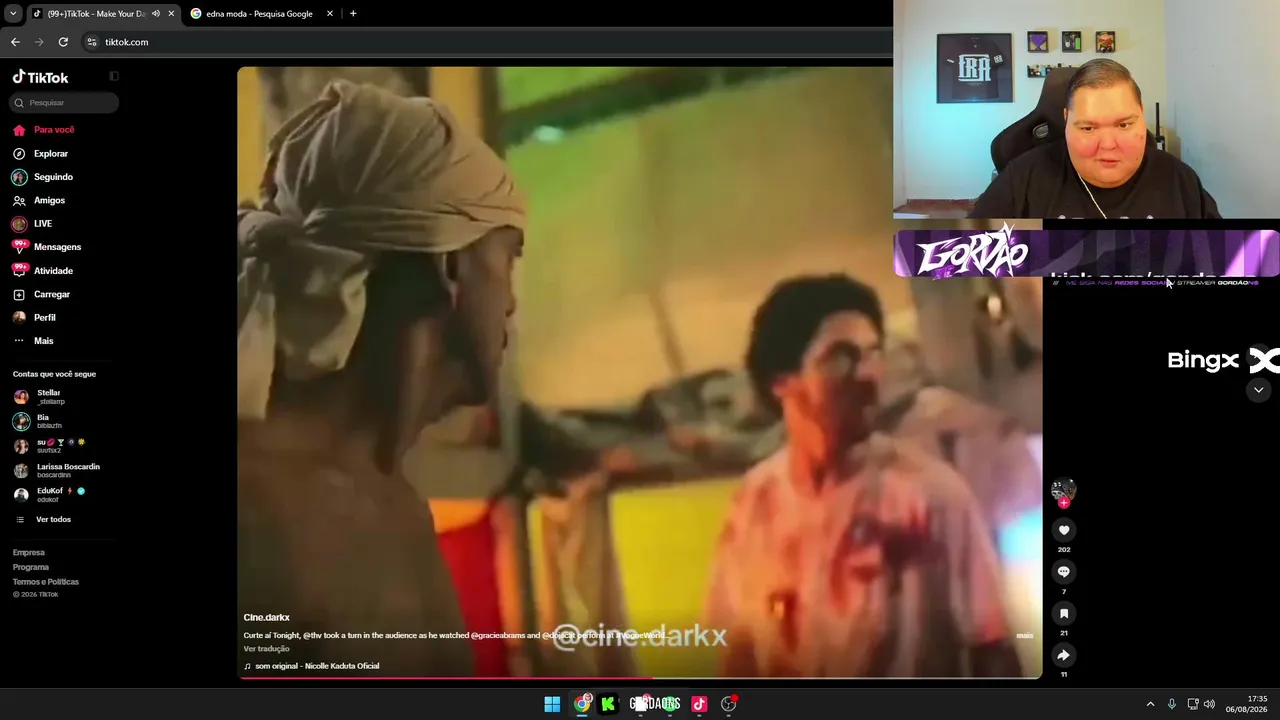Open the Programa footer link
This screenshot has height=720, width=1280.
click(31, 567)
